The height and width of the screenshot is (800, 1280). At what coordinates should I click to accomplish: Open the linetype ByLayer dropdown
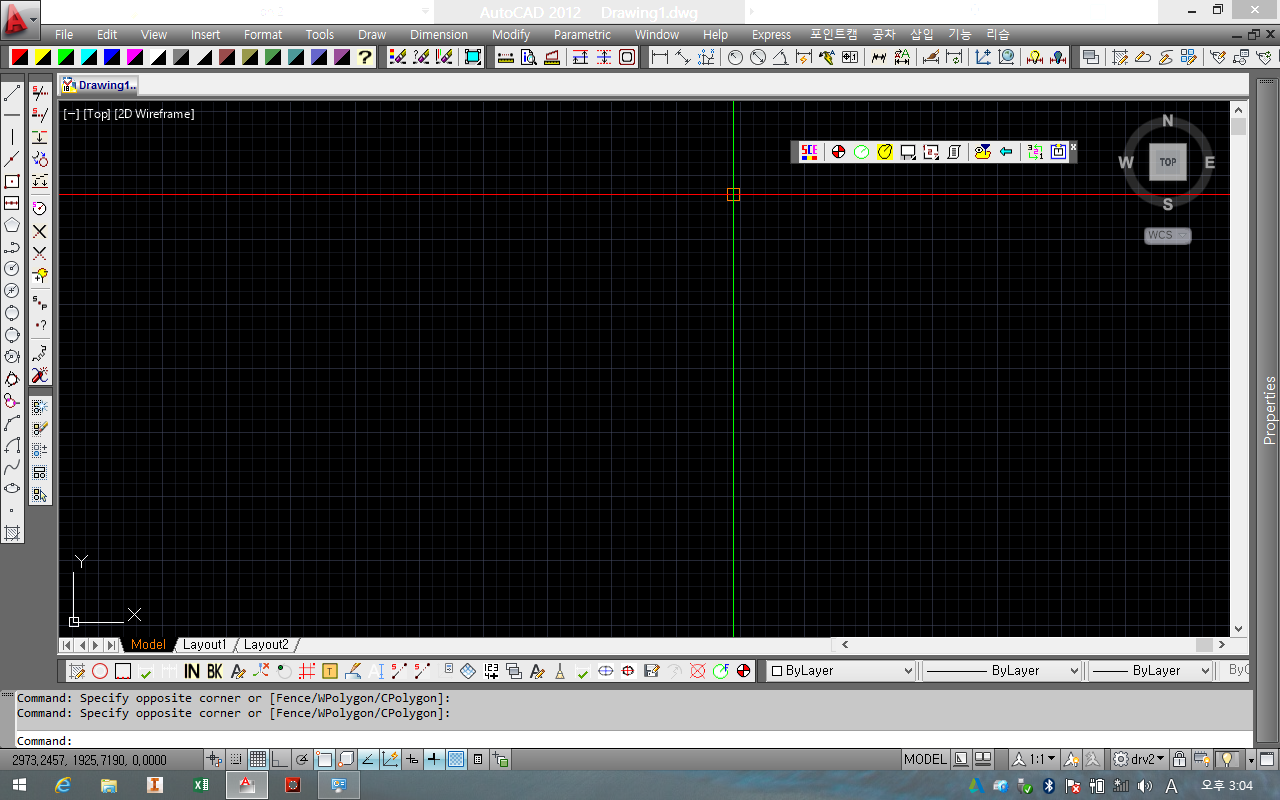(1002, 671)
